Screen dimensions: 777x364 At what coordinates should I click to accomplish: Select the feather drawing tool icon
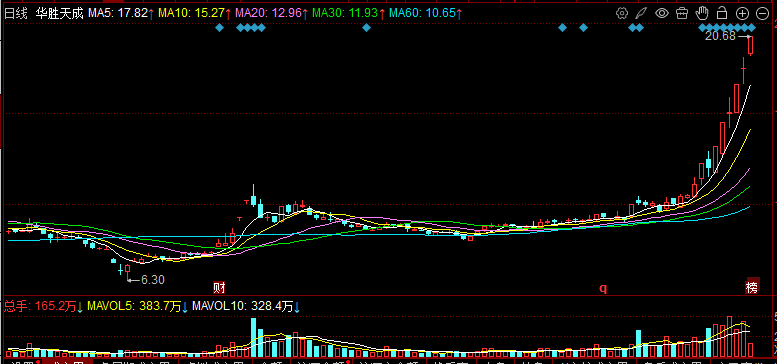pos(641,13)
